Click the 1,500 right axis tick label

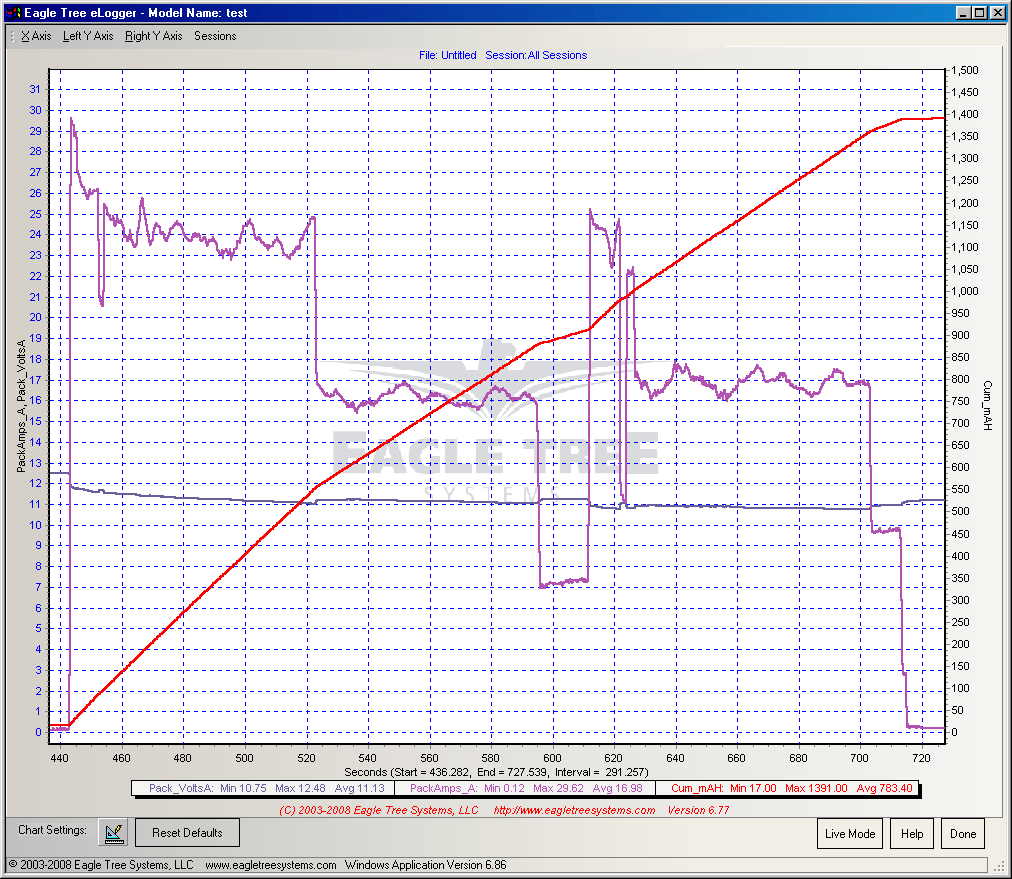pyautogui.click(x=965, y=70)
